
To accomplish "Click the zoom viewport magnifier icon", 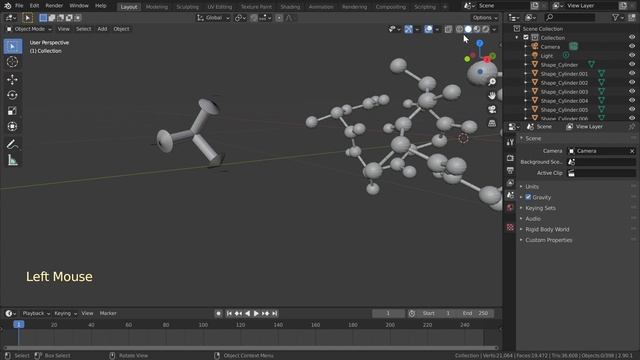I will click(x=492, y=82).
